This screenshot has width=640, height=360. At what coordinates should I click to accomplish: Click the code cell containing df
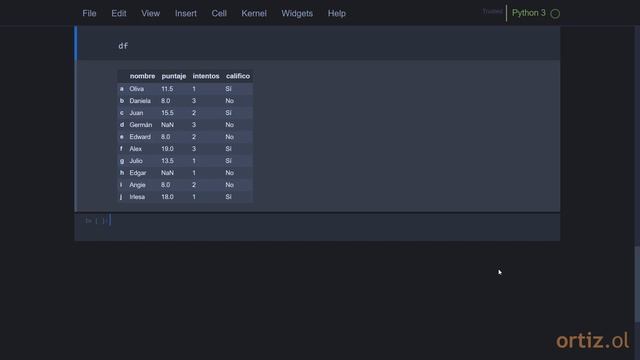pyautogui.click(x=318, y=44)
